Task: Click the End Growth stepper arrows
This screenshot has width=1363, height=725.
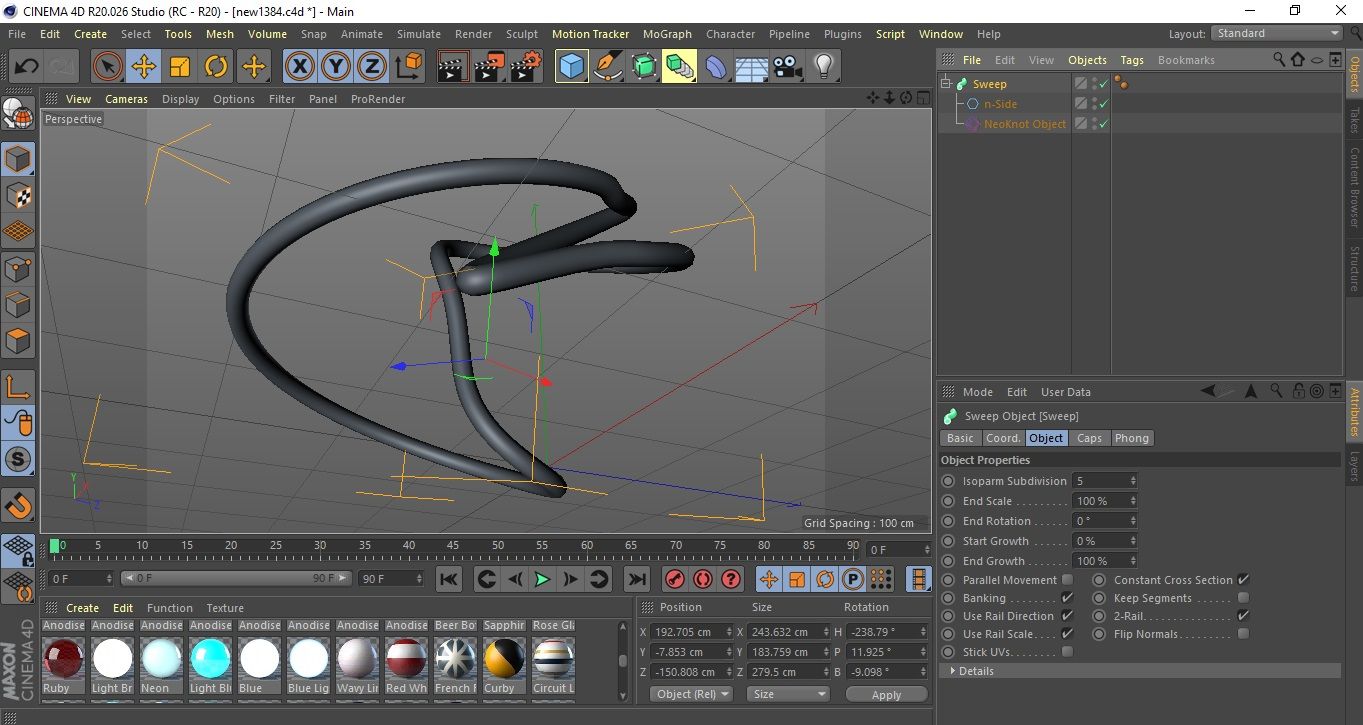Action: [x=1133, y=561]
